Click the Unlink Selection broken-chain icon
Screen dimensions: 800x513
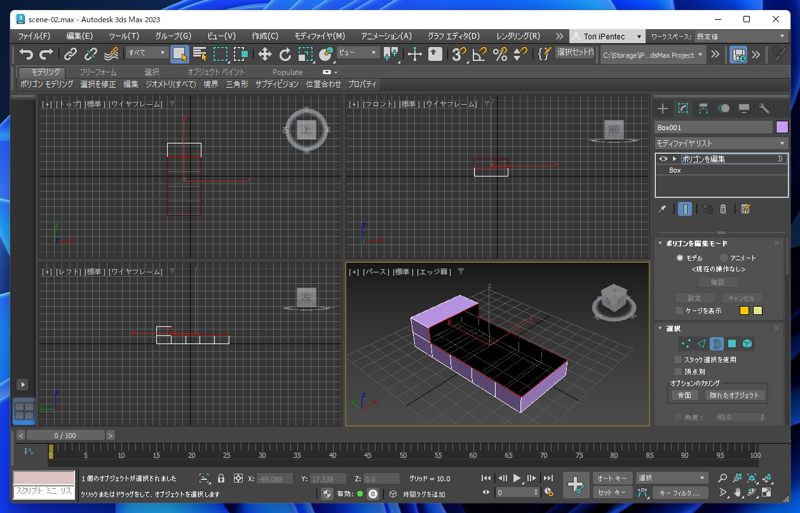[x=90, y=54]
